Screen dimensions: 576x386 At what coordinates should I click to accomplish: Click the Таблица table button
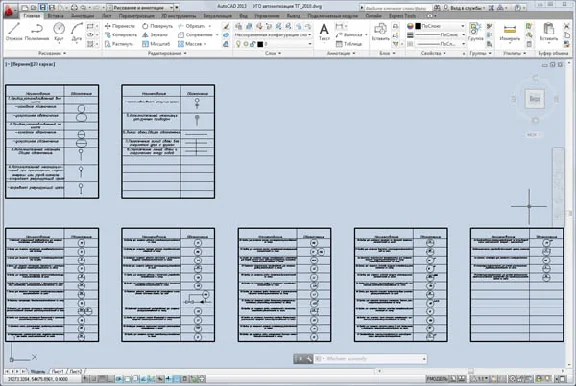[x=349, y=44]
